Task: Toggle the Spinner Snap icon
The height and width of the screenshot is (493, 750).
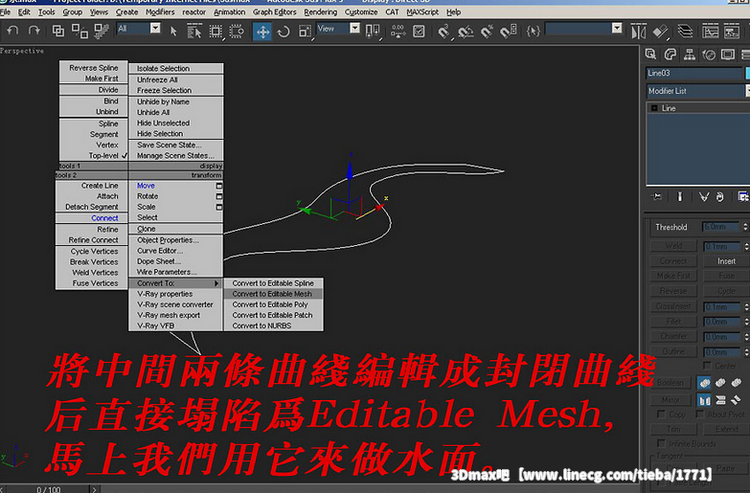Action: pyautogui.click(x=508, y=32)
